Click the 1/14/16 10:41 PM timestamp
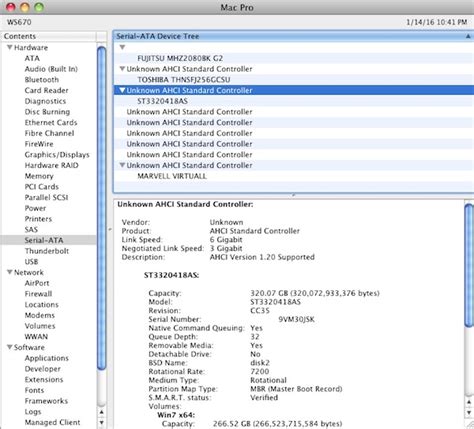 [436, 22]
